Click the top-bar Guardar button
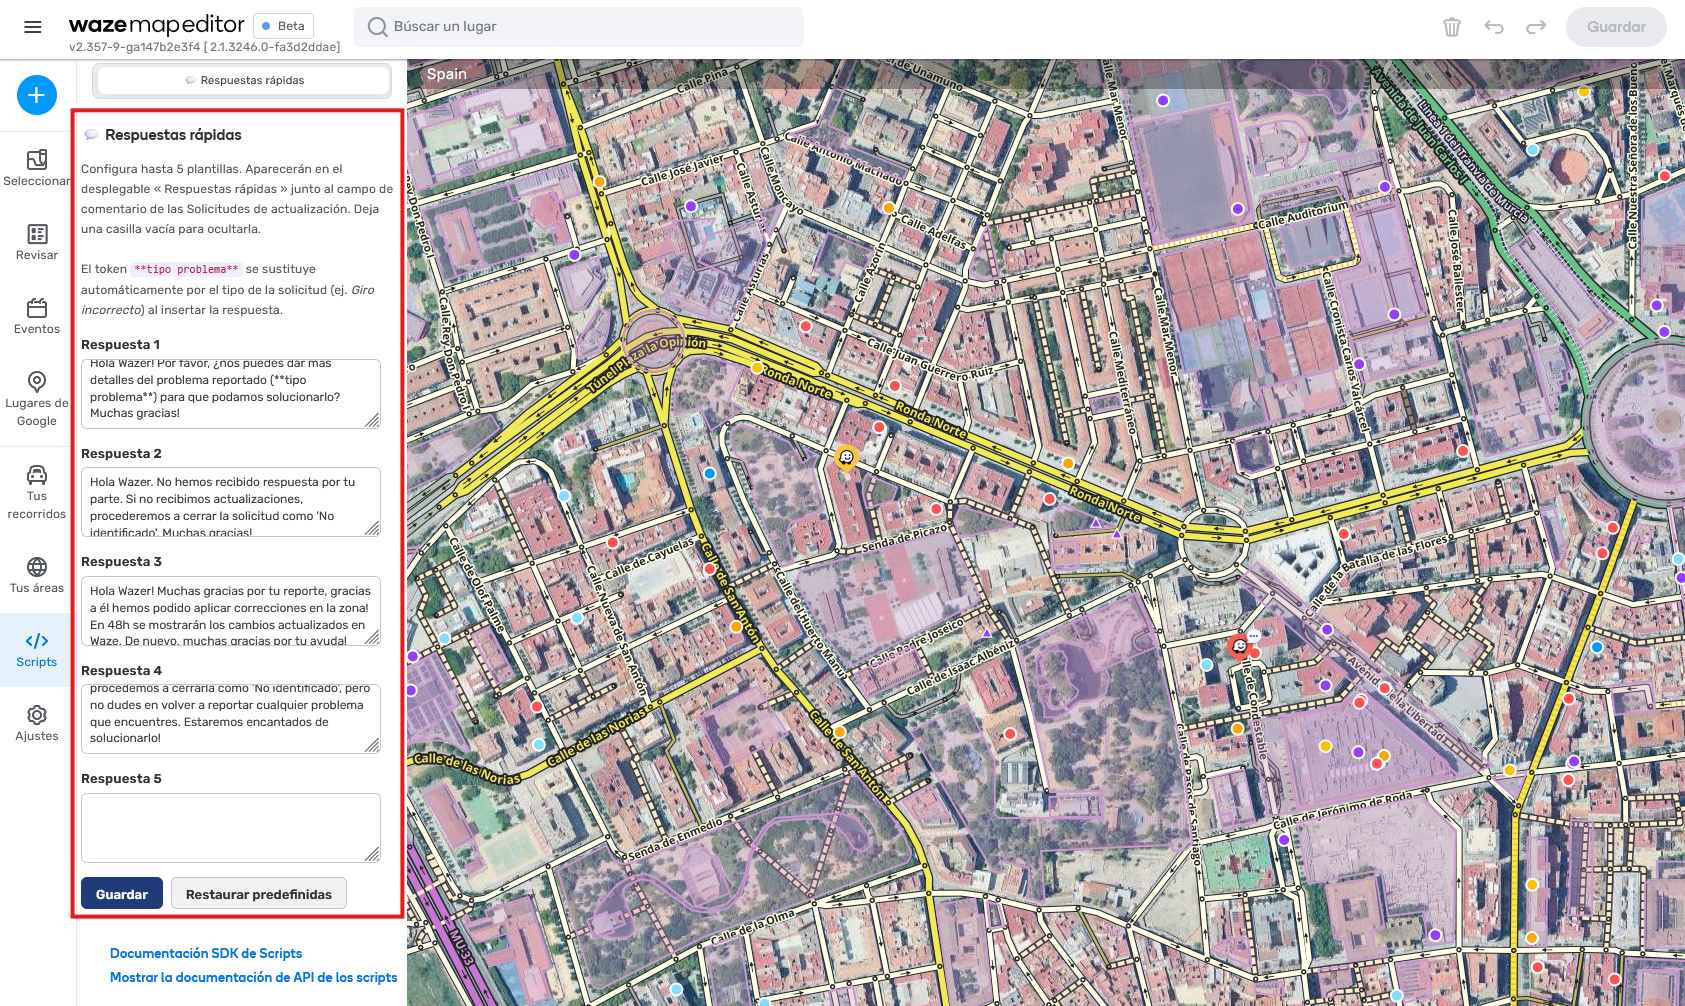1685x1006 pixels. (1616, 27)
